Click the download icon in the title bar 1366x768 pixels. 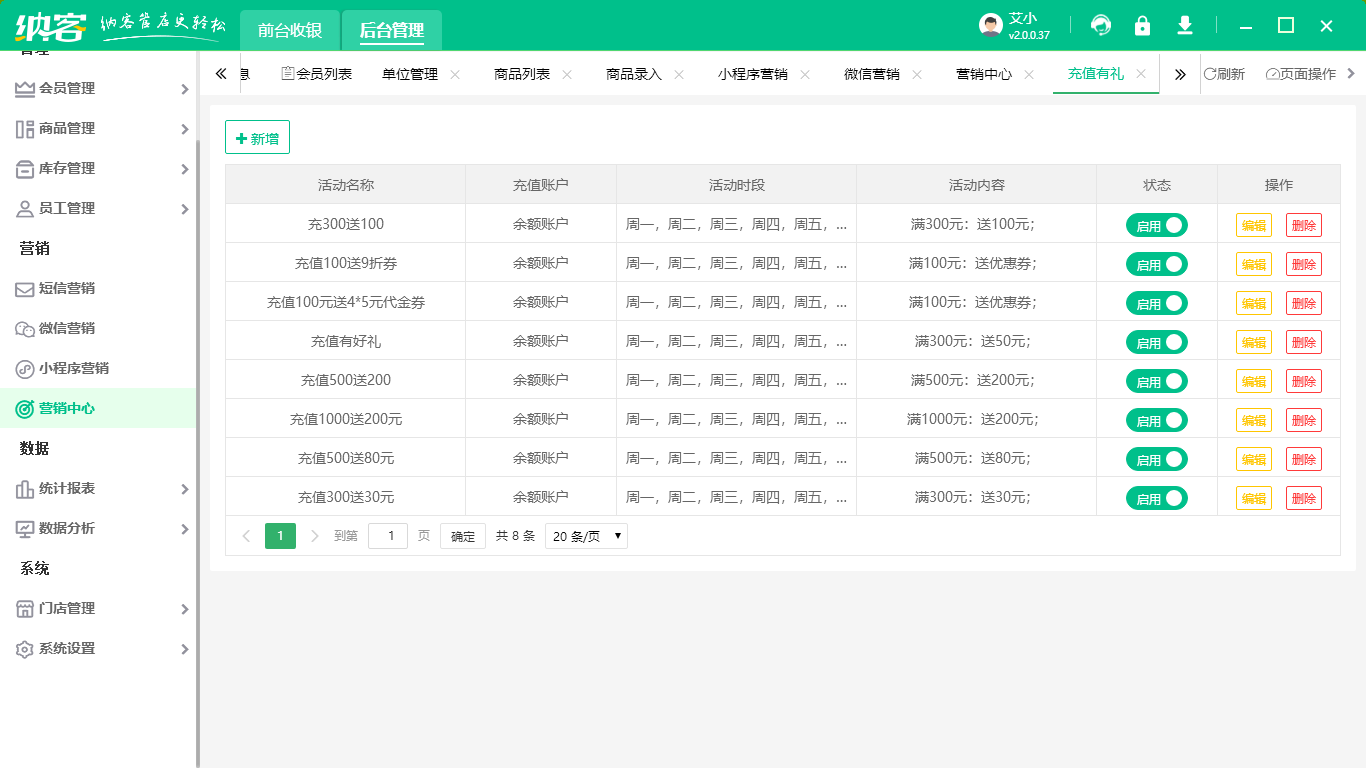point(1185,25)
